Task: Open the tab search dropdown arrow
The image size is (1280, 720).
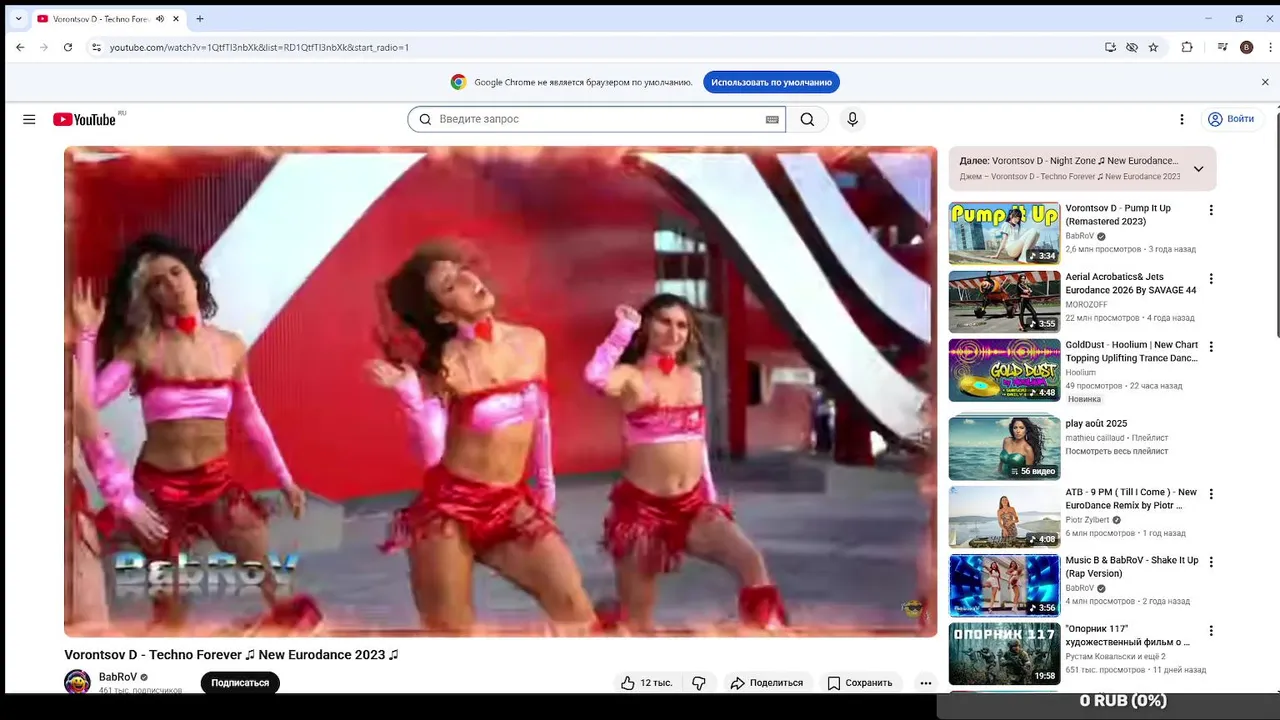Action: click(18, 19)
